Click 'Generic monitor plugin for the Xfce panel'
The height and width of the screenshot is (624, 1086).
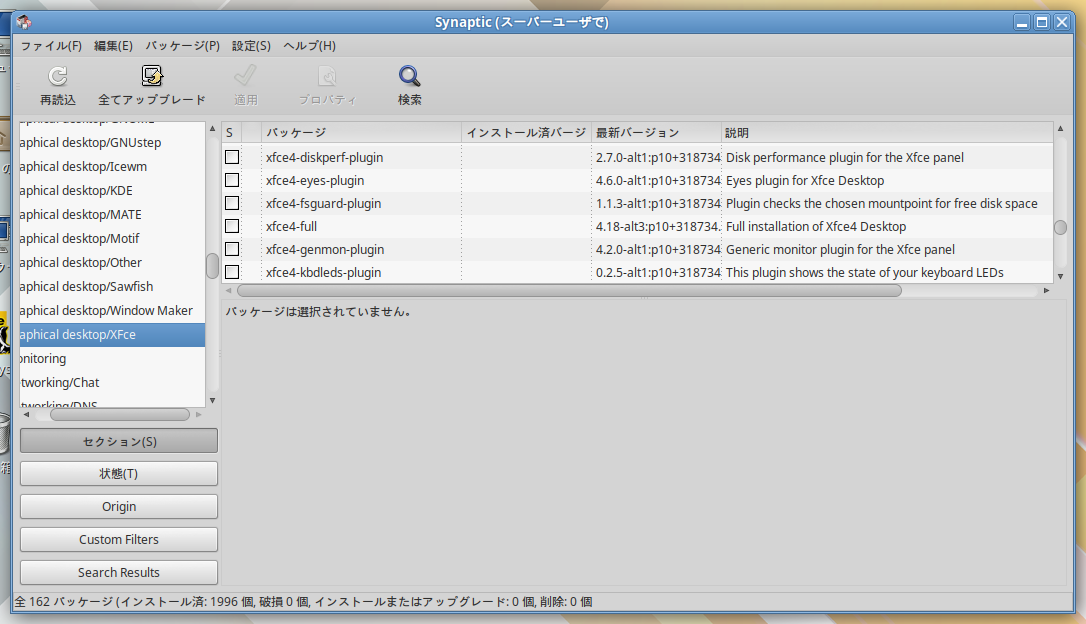[x=840, y=249]
